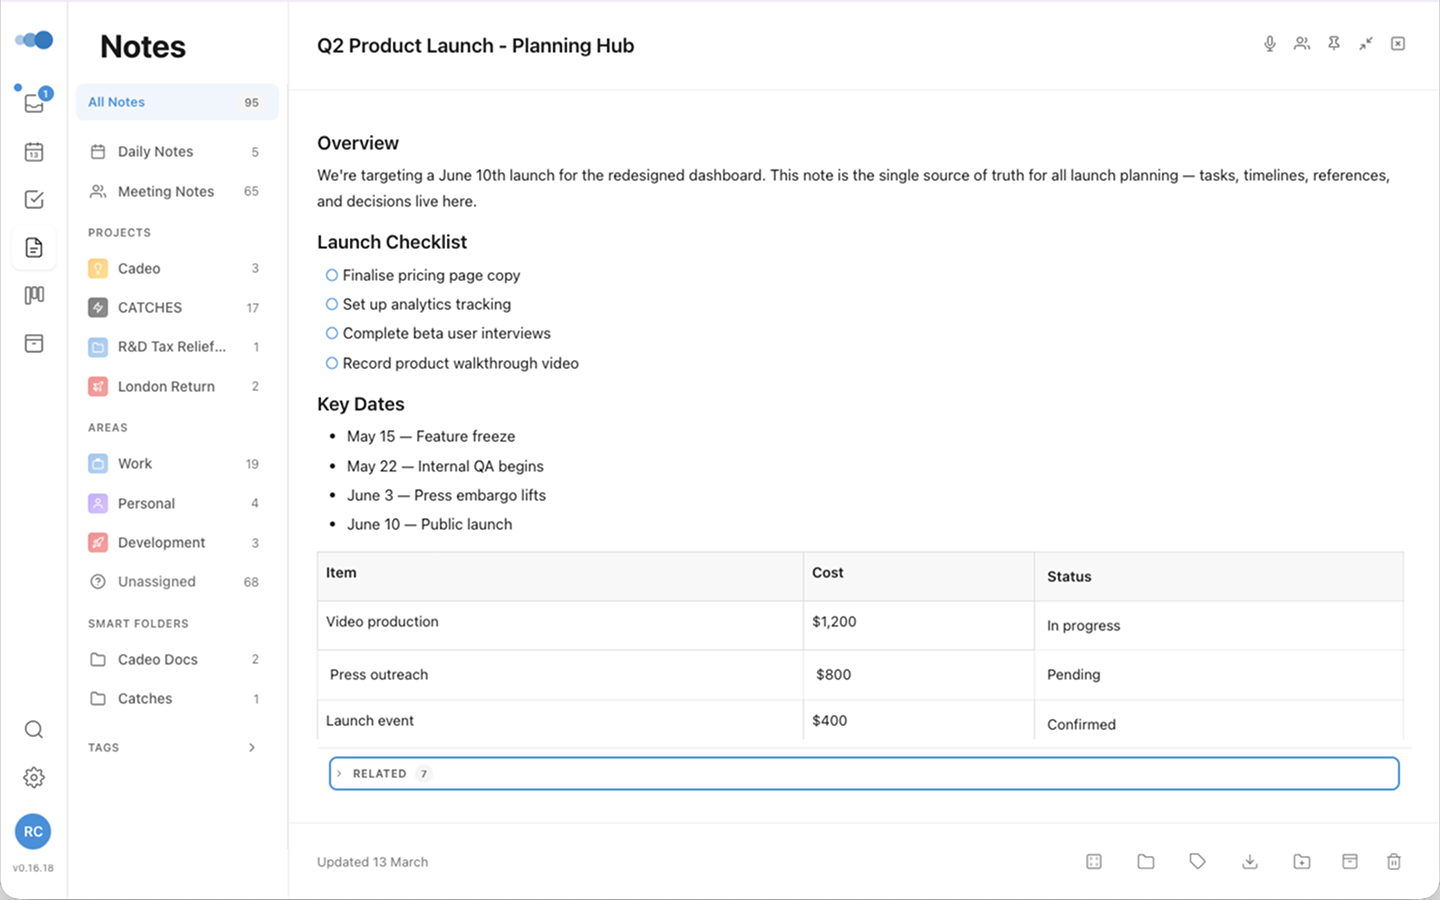Select All Notes in the sidebar

pos(117,102)
